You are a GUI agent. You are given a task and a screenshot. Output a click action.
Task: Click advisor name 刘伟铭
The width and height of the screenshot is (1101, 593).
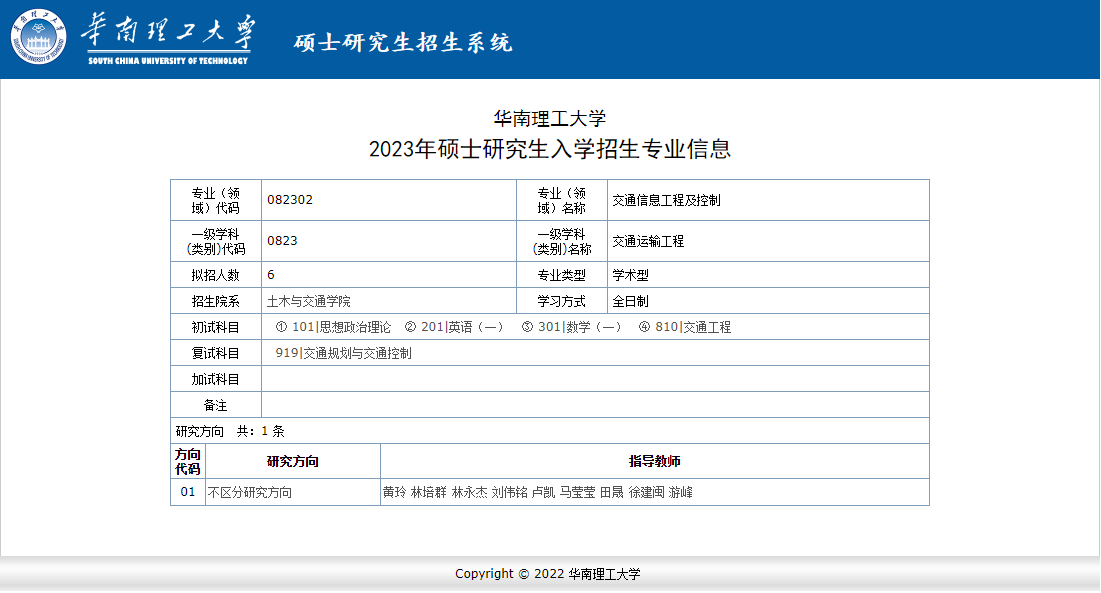tap(510, 493)
